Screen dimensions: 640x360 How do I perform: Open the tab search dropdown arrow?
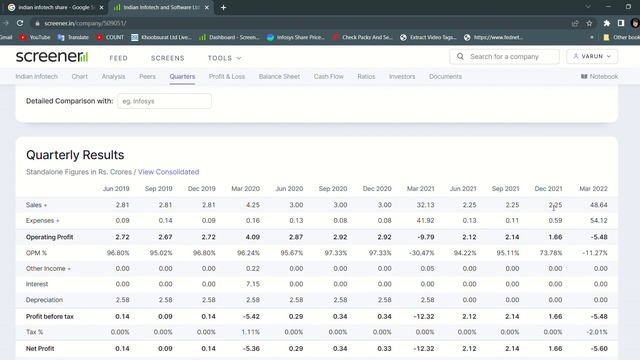pyautogui.click(x=588, y=7)
